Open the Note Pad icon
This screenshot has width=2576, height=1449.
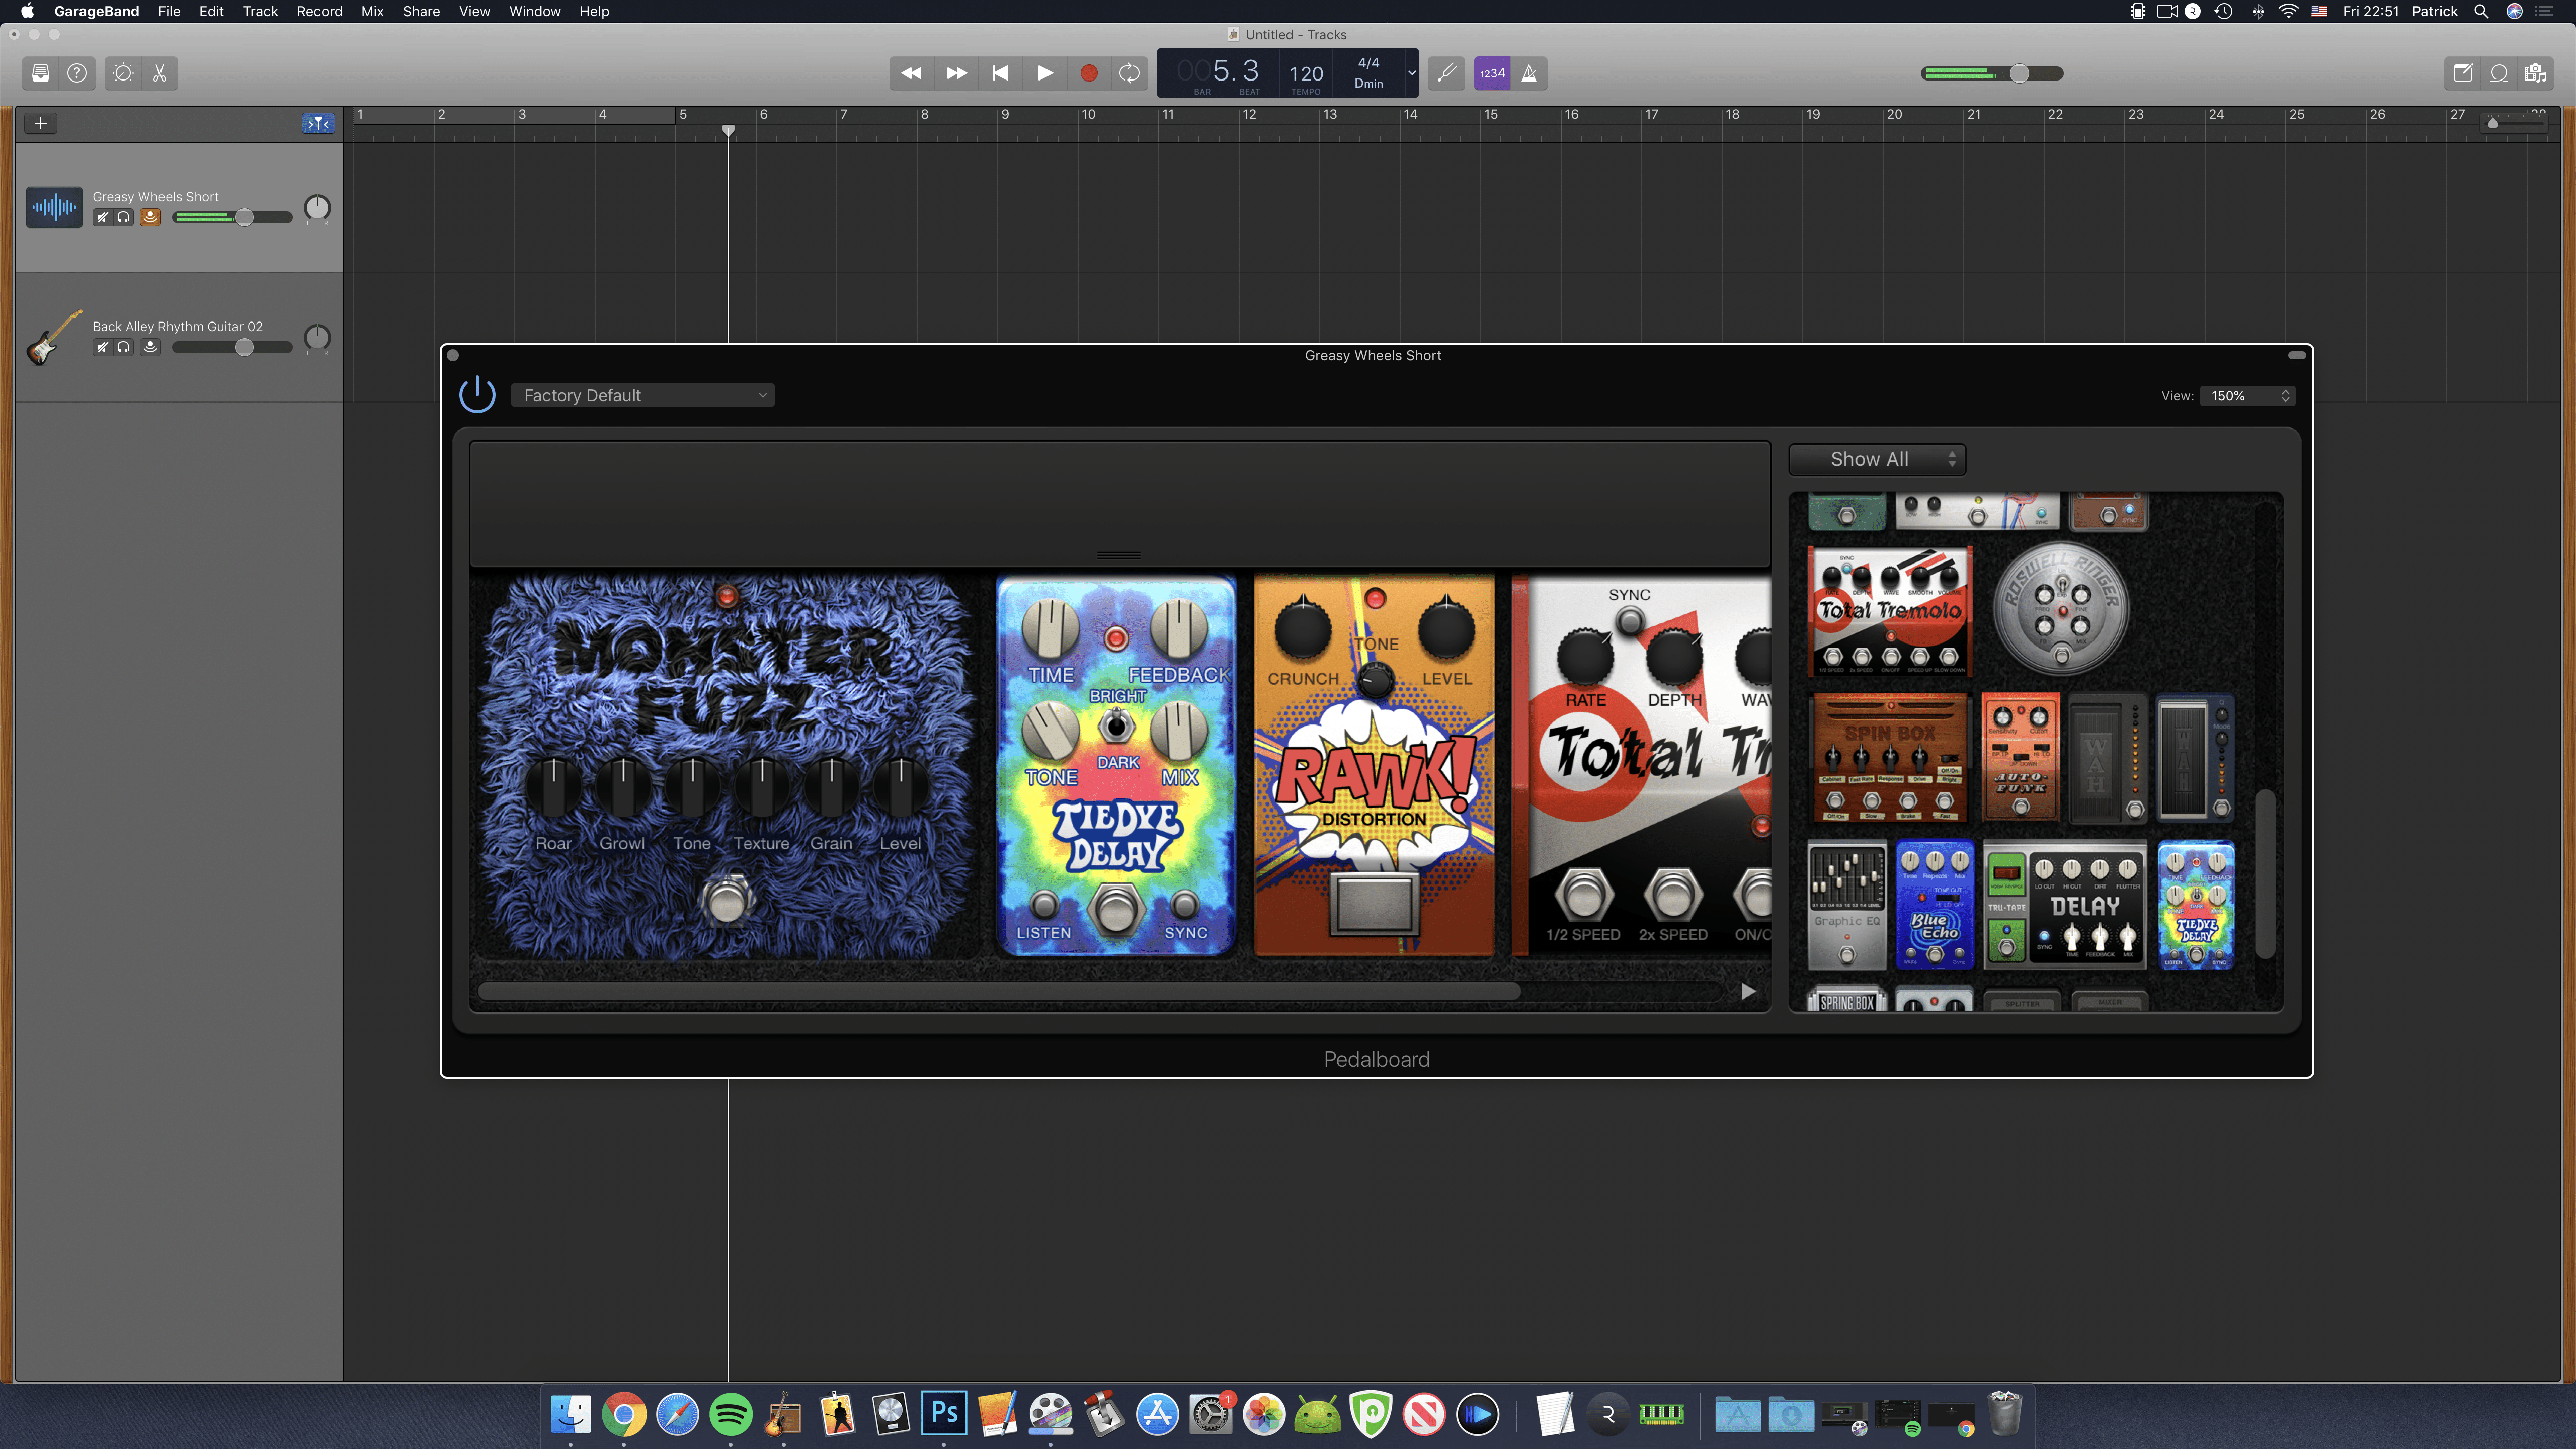[2463, 73]
